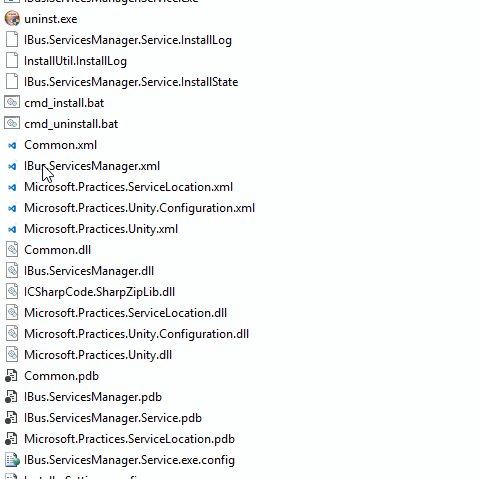The height and width of the screenshot is (479, 481).
Task: Select the Microsoft.Practices.Unity.Configuration.xml file name
Action: (x=139, y=208)
